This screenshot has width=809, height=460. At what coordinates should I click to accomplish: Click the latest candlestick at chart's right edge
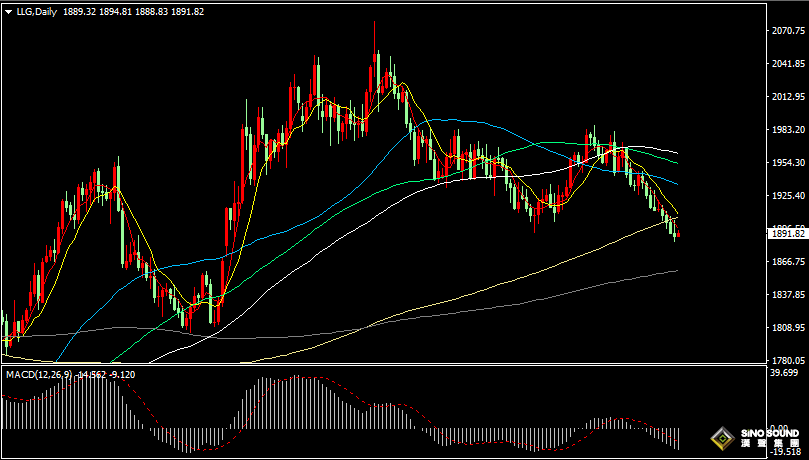(678, 233)
